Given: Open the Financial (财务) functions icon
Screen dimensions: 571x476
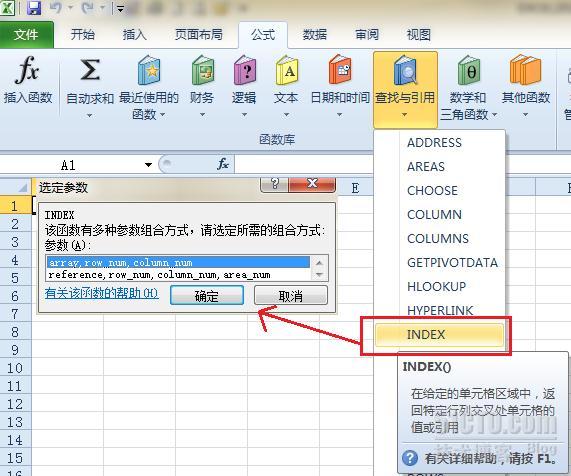Looking at the screenshot, I should pyautogui.click(x=202, y=70).
